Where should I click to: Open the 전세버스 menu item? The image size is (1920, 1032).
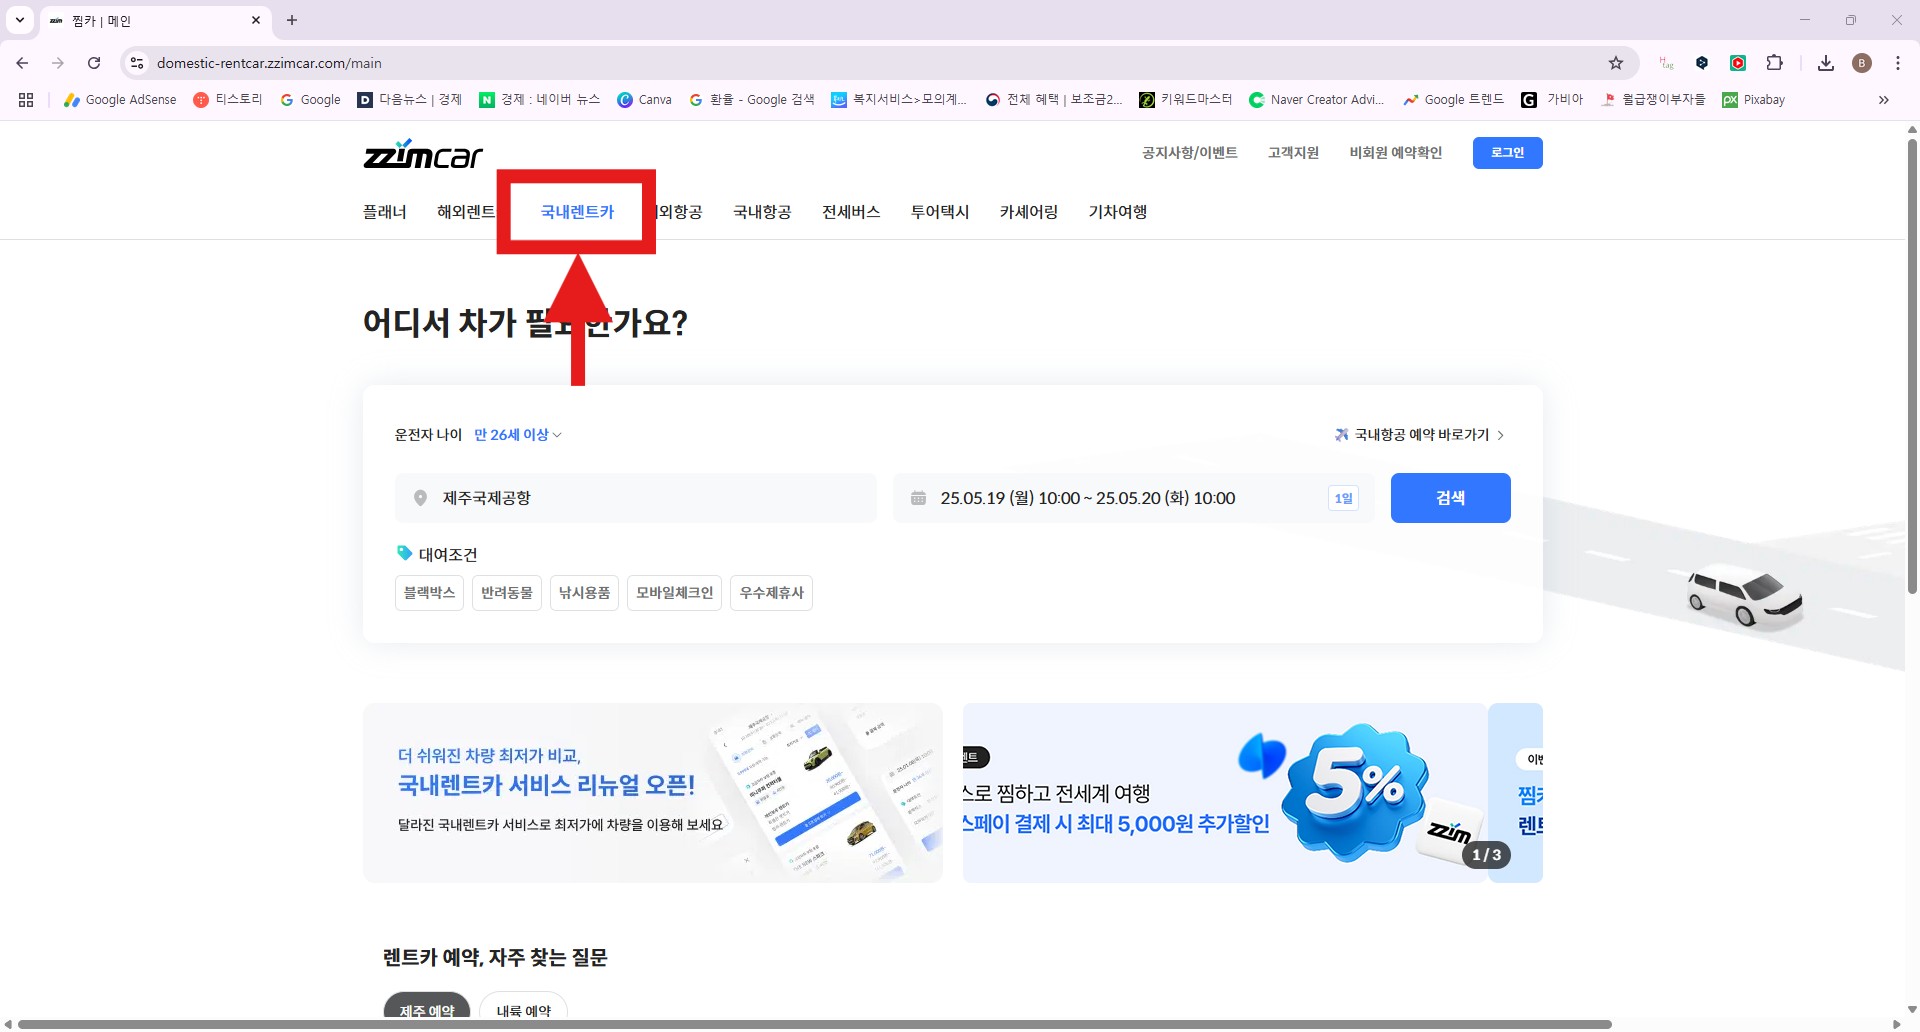[x=850, y=211]
